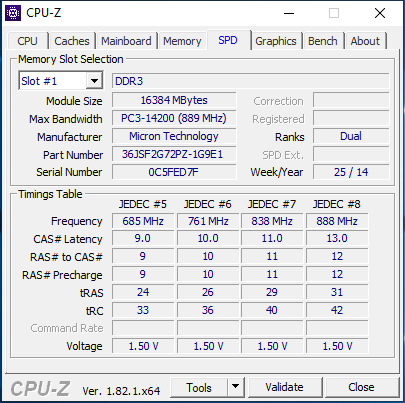Image resolution: width=405 pixels, height=403 pixels.
Task: Close window with the title bar X
Action: pos(380,13)
